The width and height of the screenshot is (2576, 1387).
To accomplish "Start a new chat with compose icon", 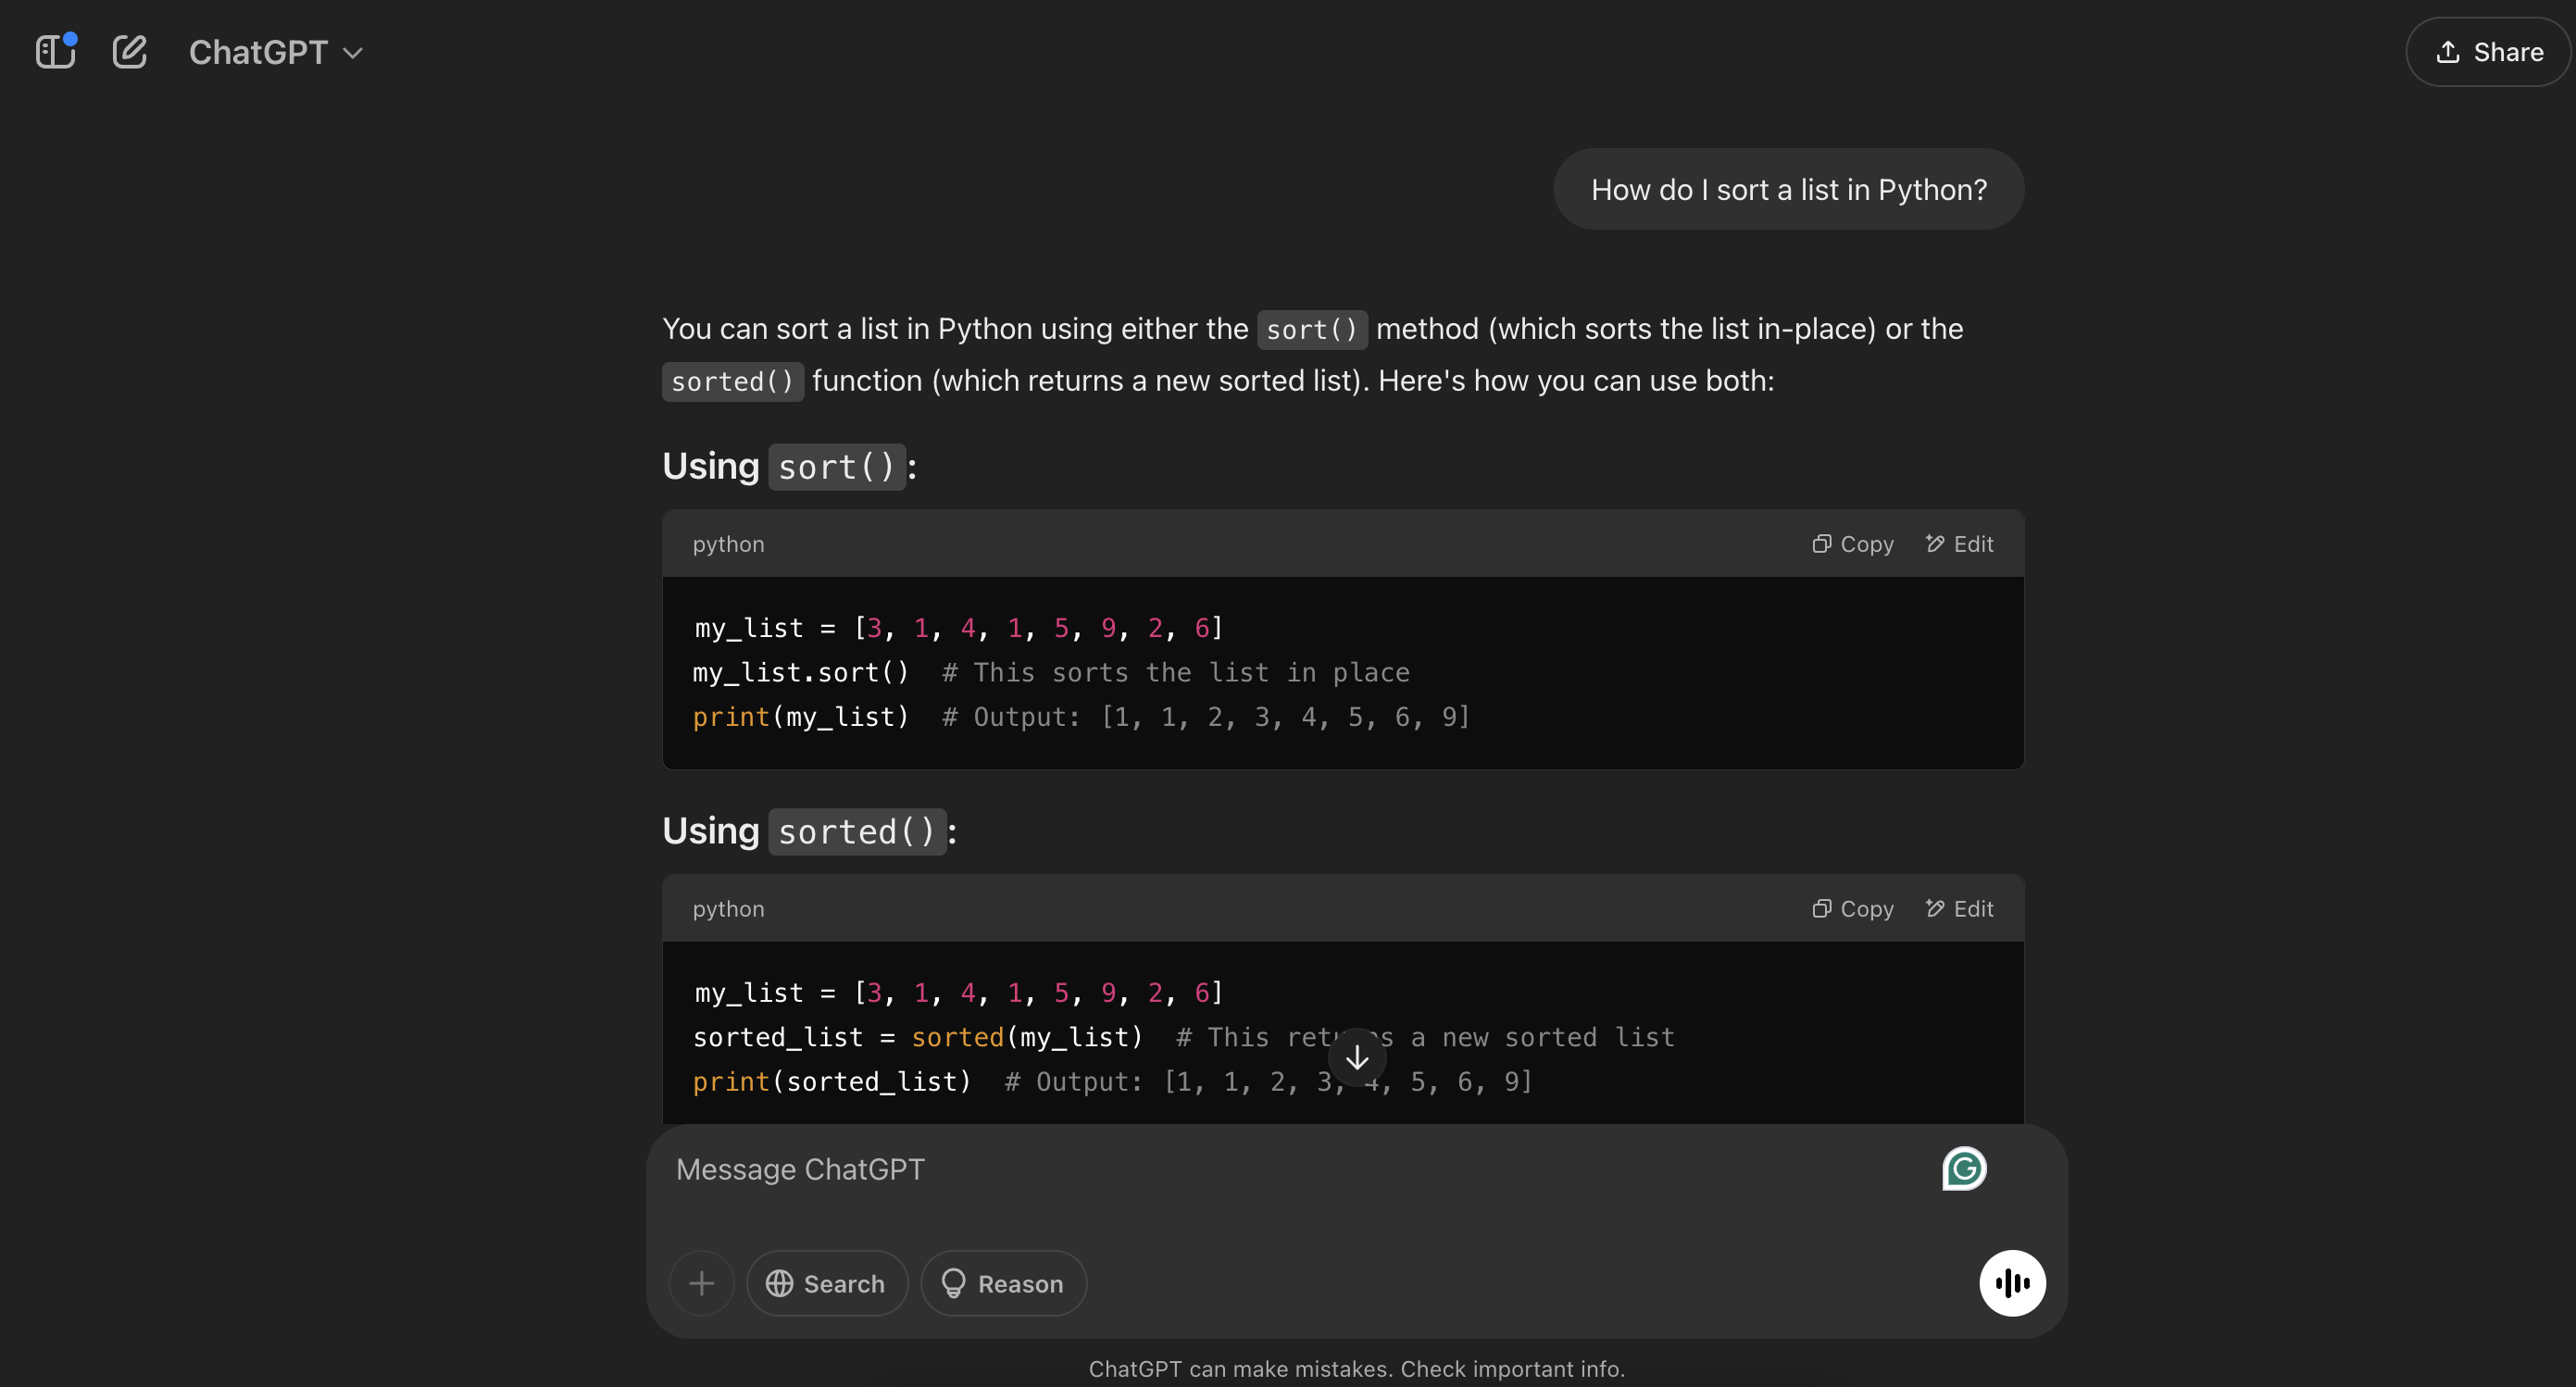I will pyautogui.click(x=130, y=52).
